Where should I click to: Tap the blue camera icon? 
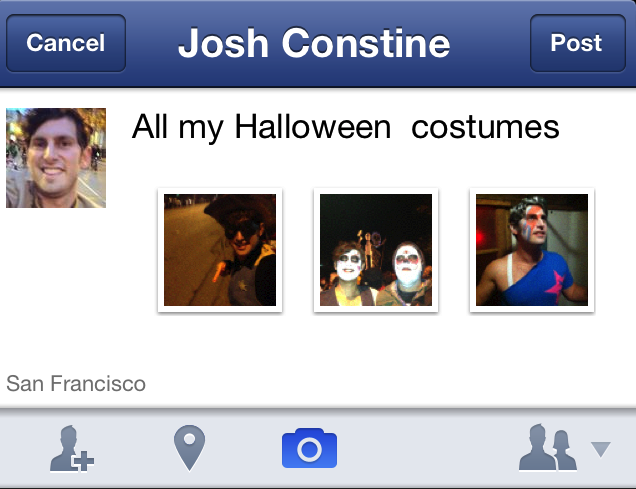tap(309, 449)
